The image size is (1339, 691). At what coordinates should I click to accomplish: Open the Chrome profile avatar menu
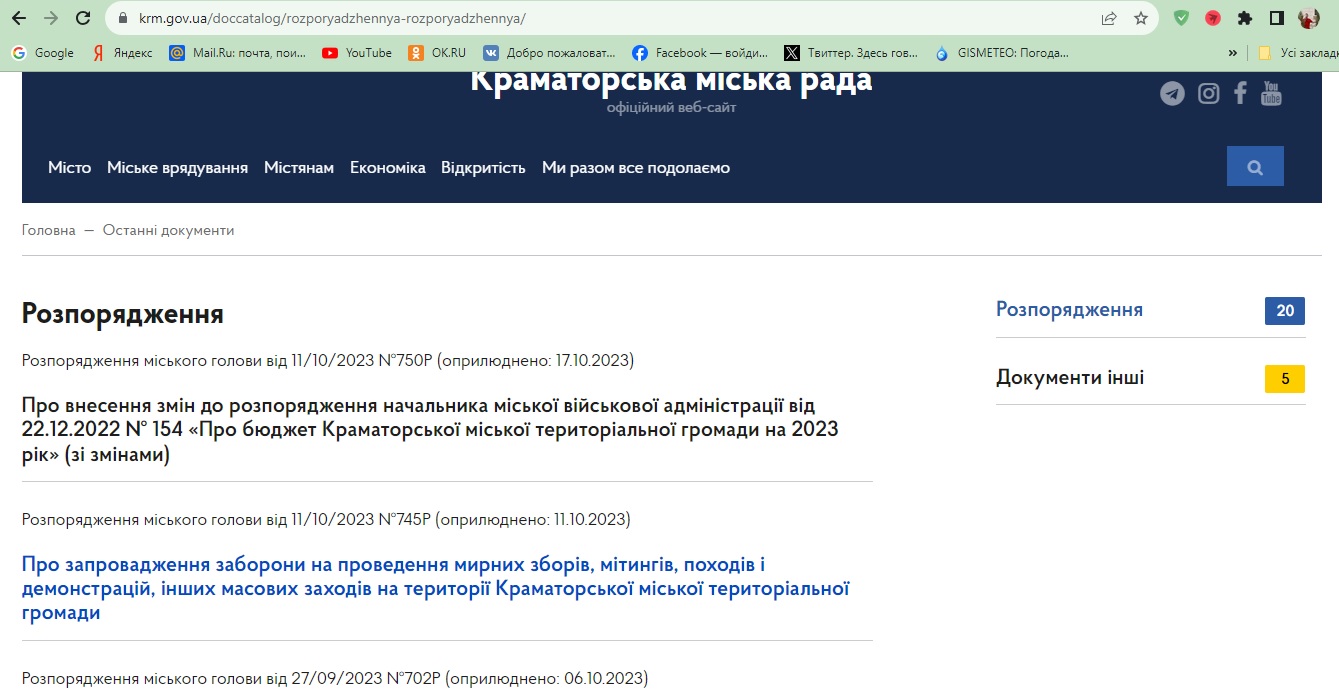(1309, 18)
